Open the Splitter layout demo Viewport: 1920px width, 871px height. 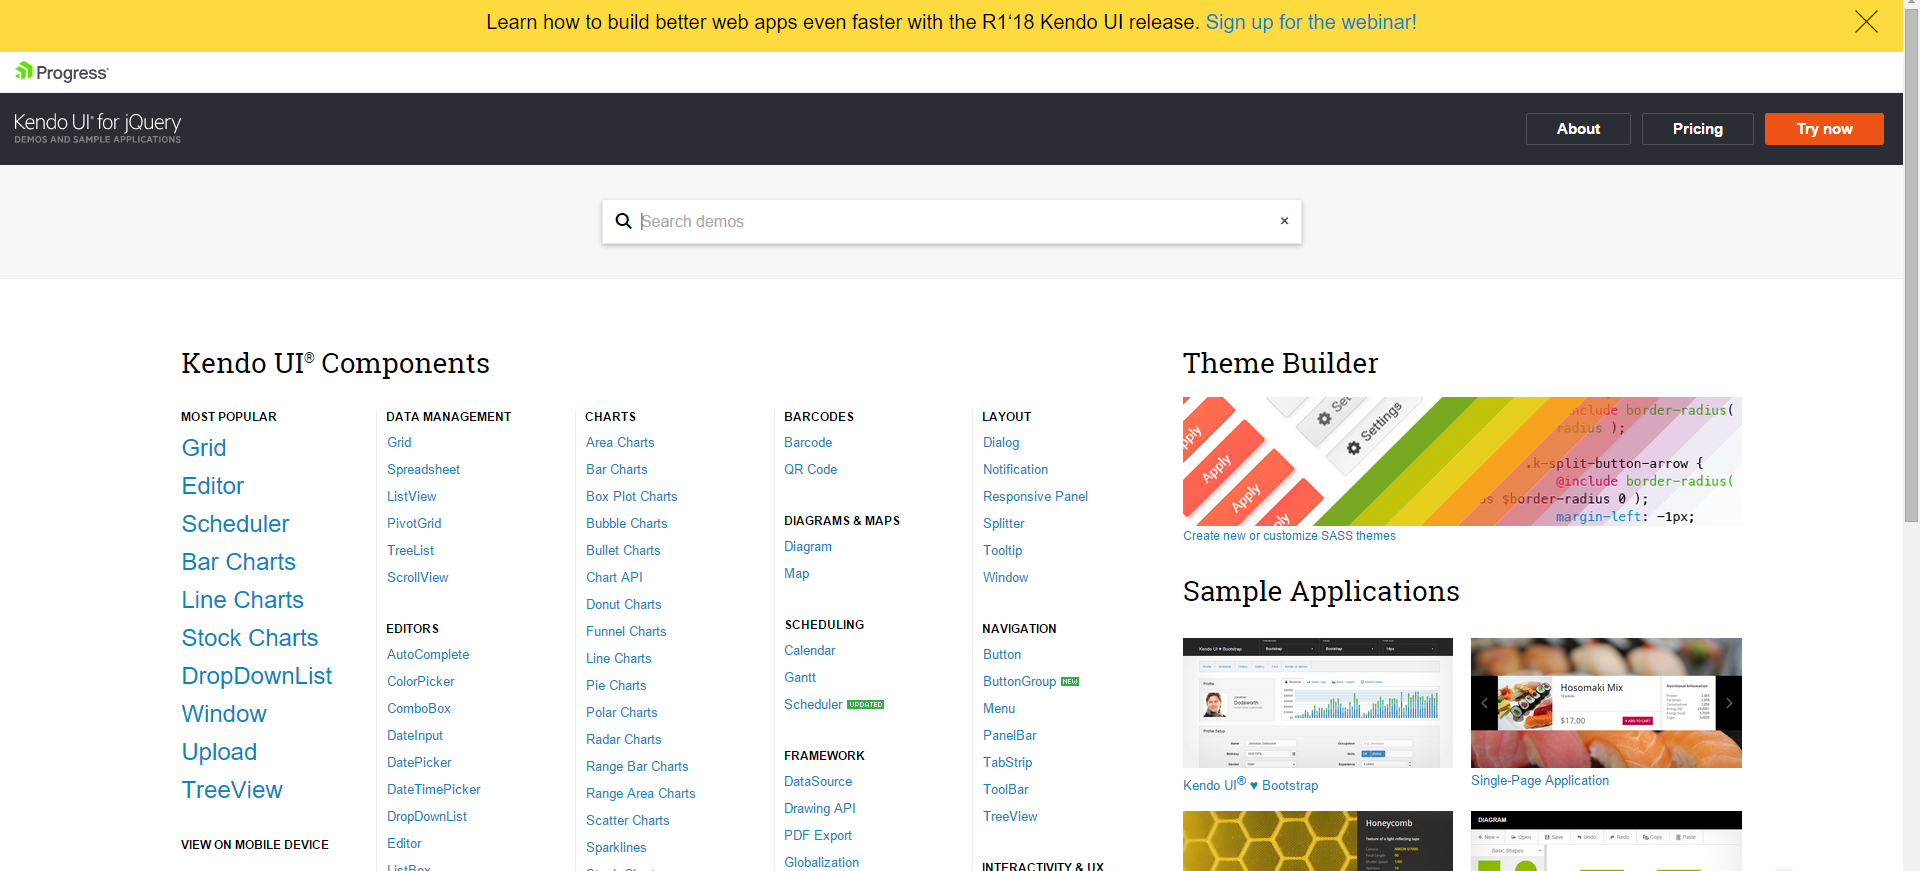[x=1003, y=523]
